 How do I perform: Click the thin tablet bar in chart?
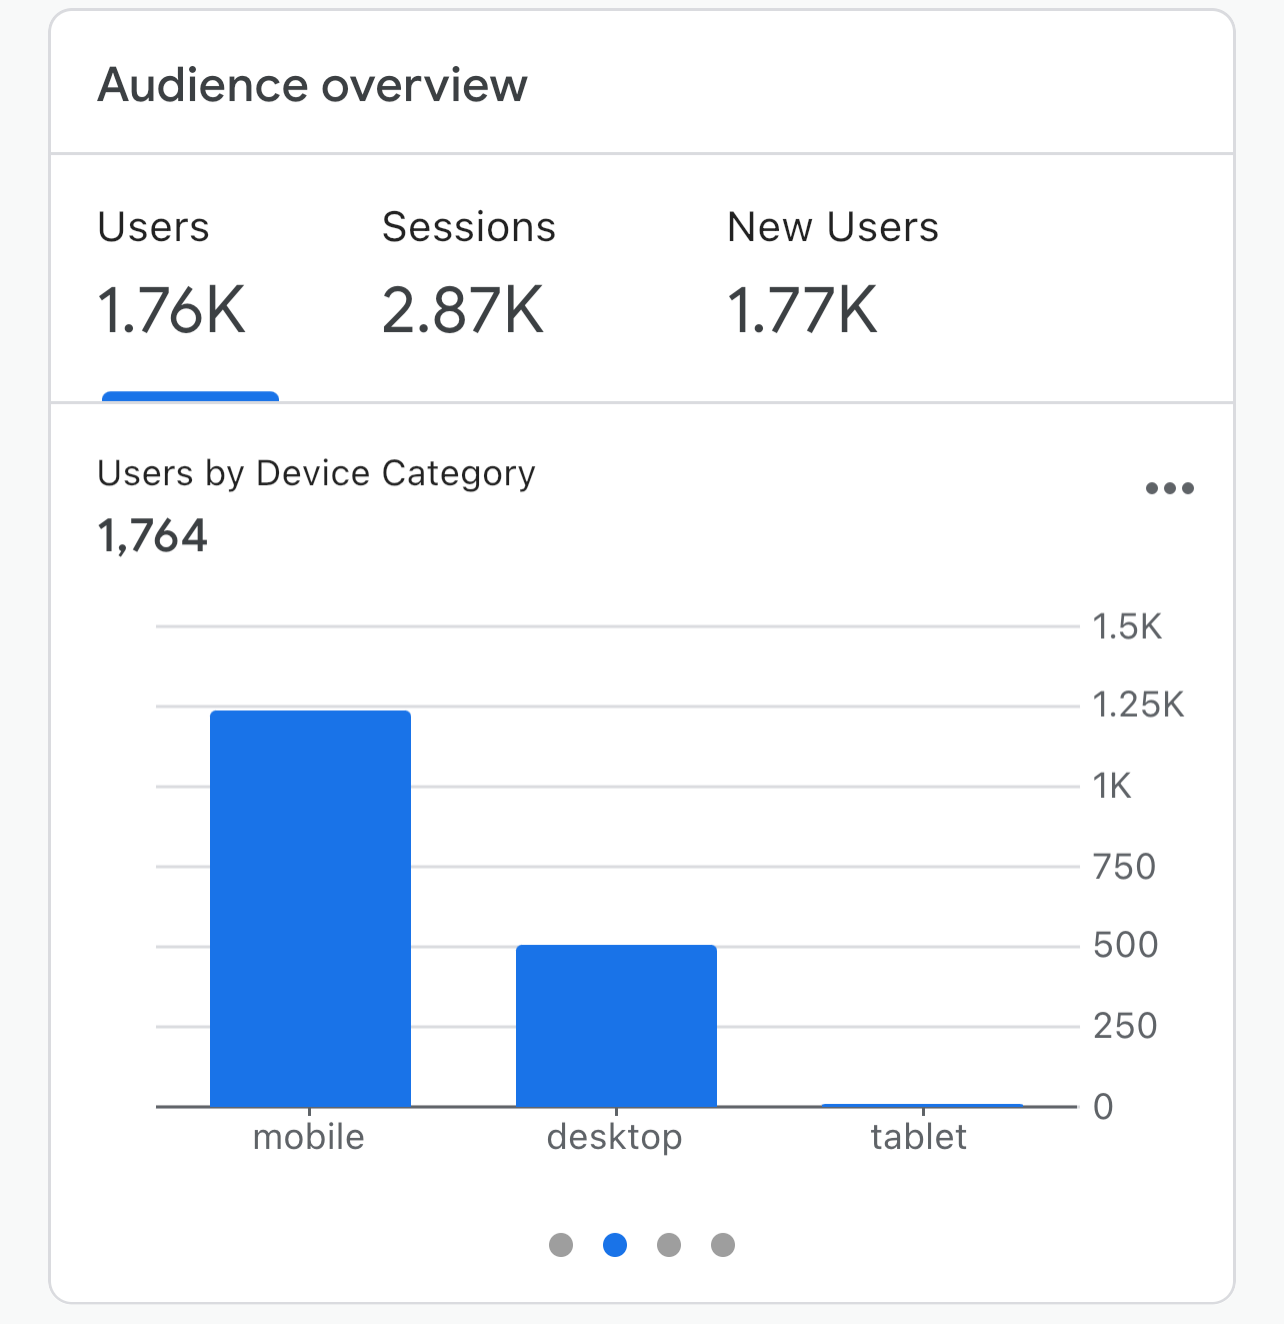(x=922, y=1105)
